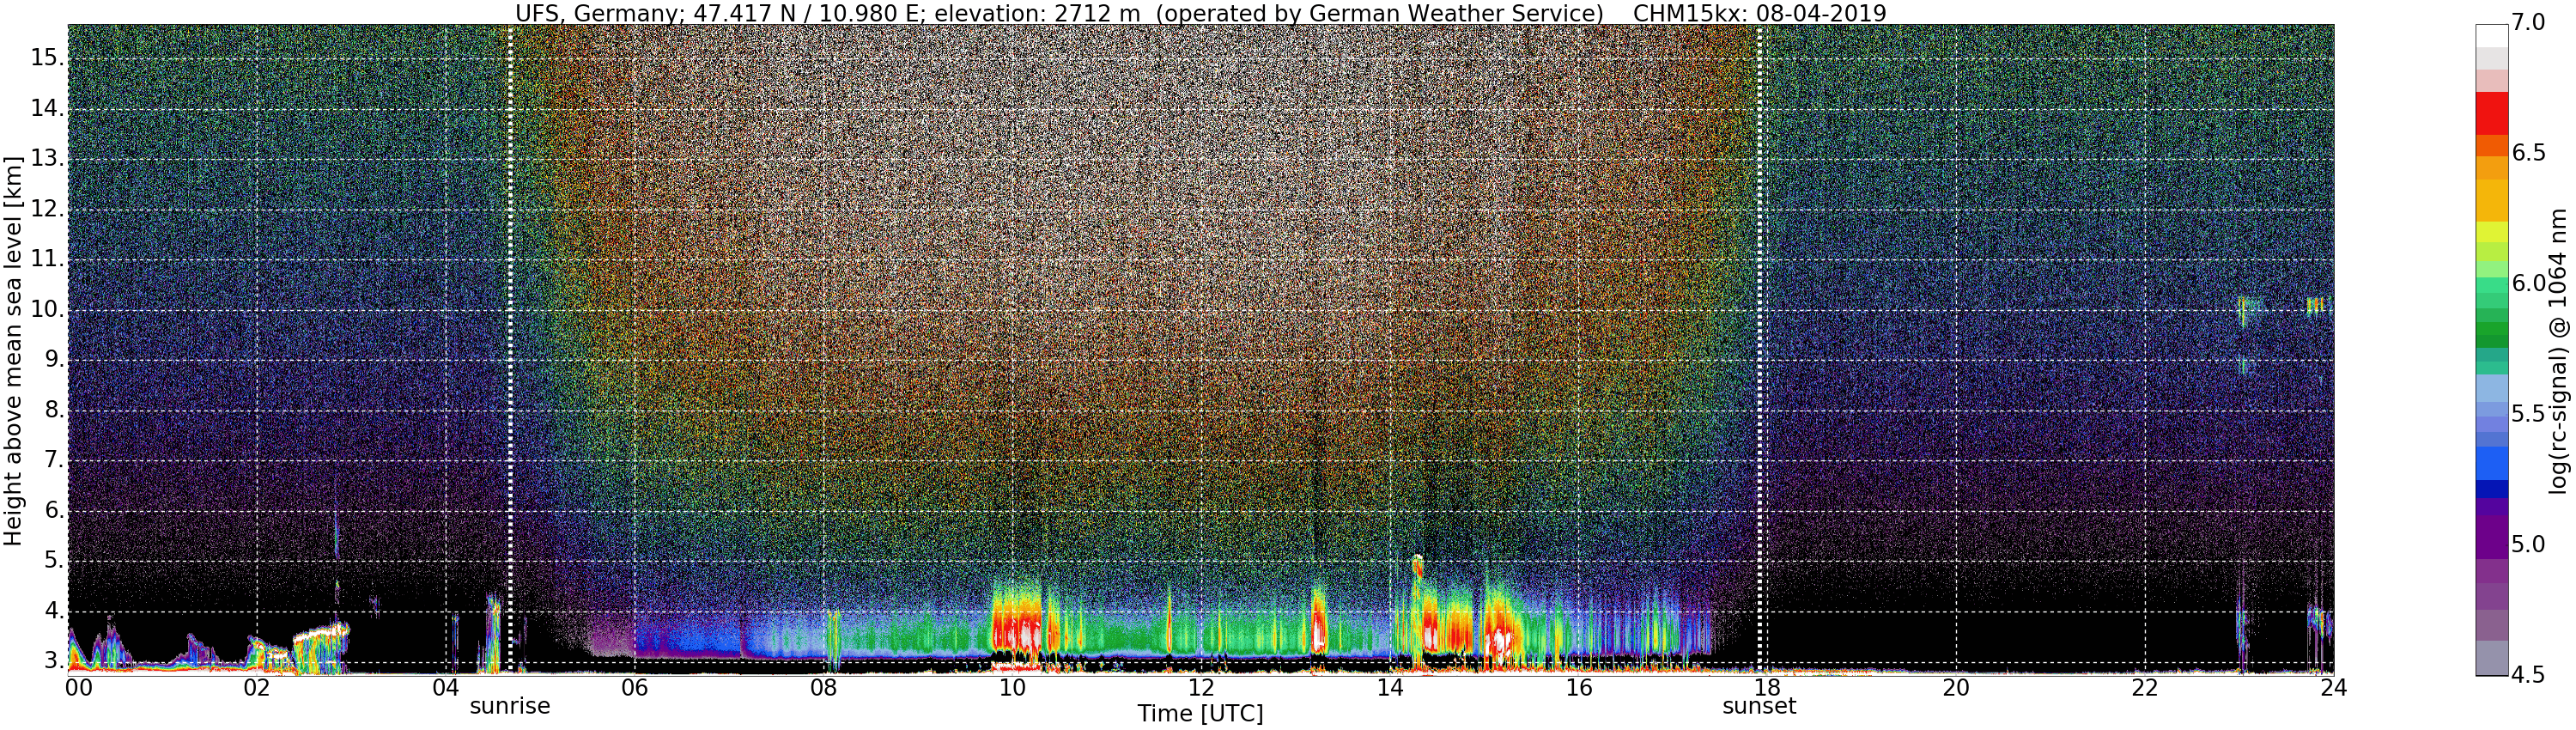Image resolution: width=2576 pixels, height=730 pixels.
Task: Pick the yellow band on the colorbar
Action: click(2492, 232)
